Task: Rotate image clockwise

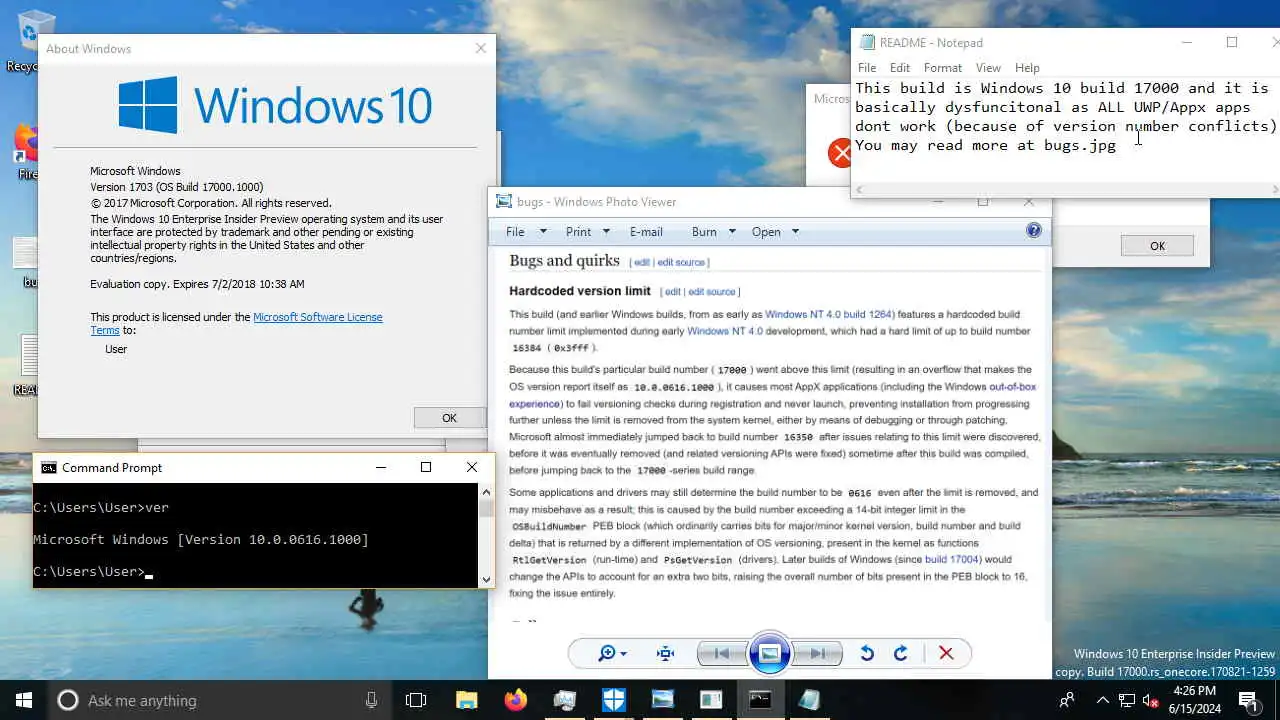Action: tap(900, 653)
